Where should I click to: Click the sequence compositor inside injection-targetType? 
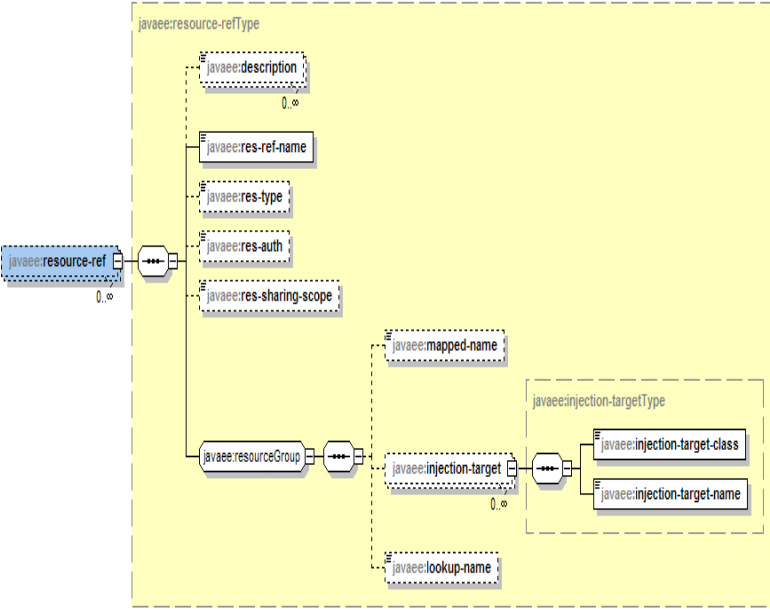(x=548, y=469)
